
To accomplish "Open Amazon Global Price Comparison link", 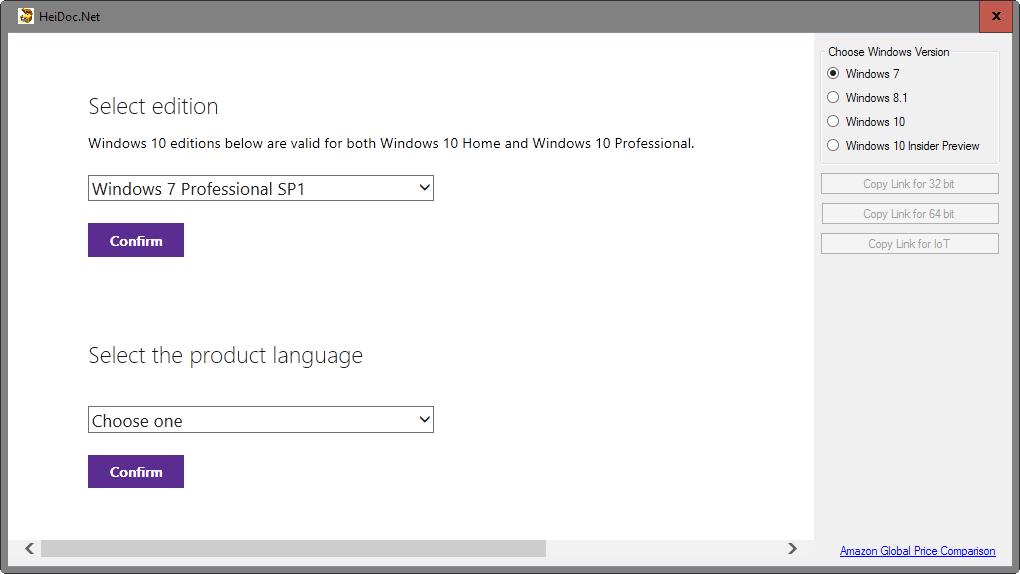I will (917, 551).
